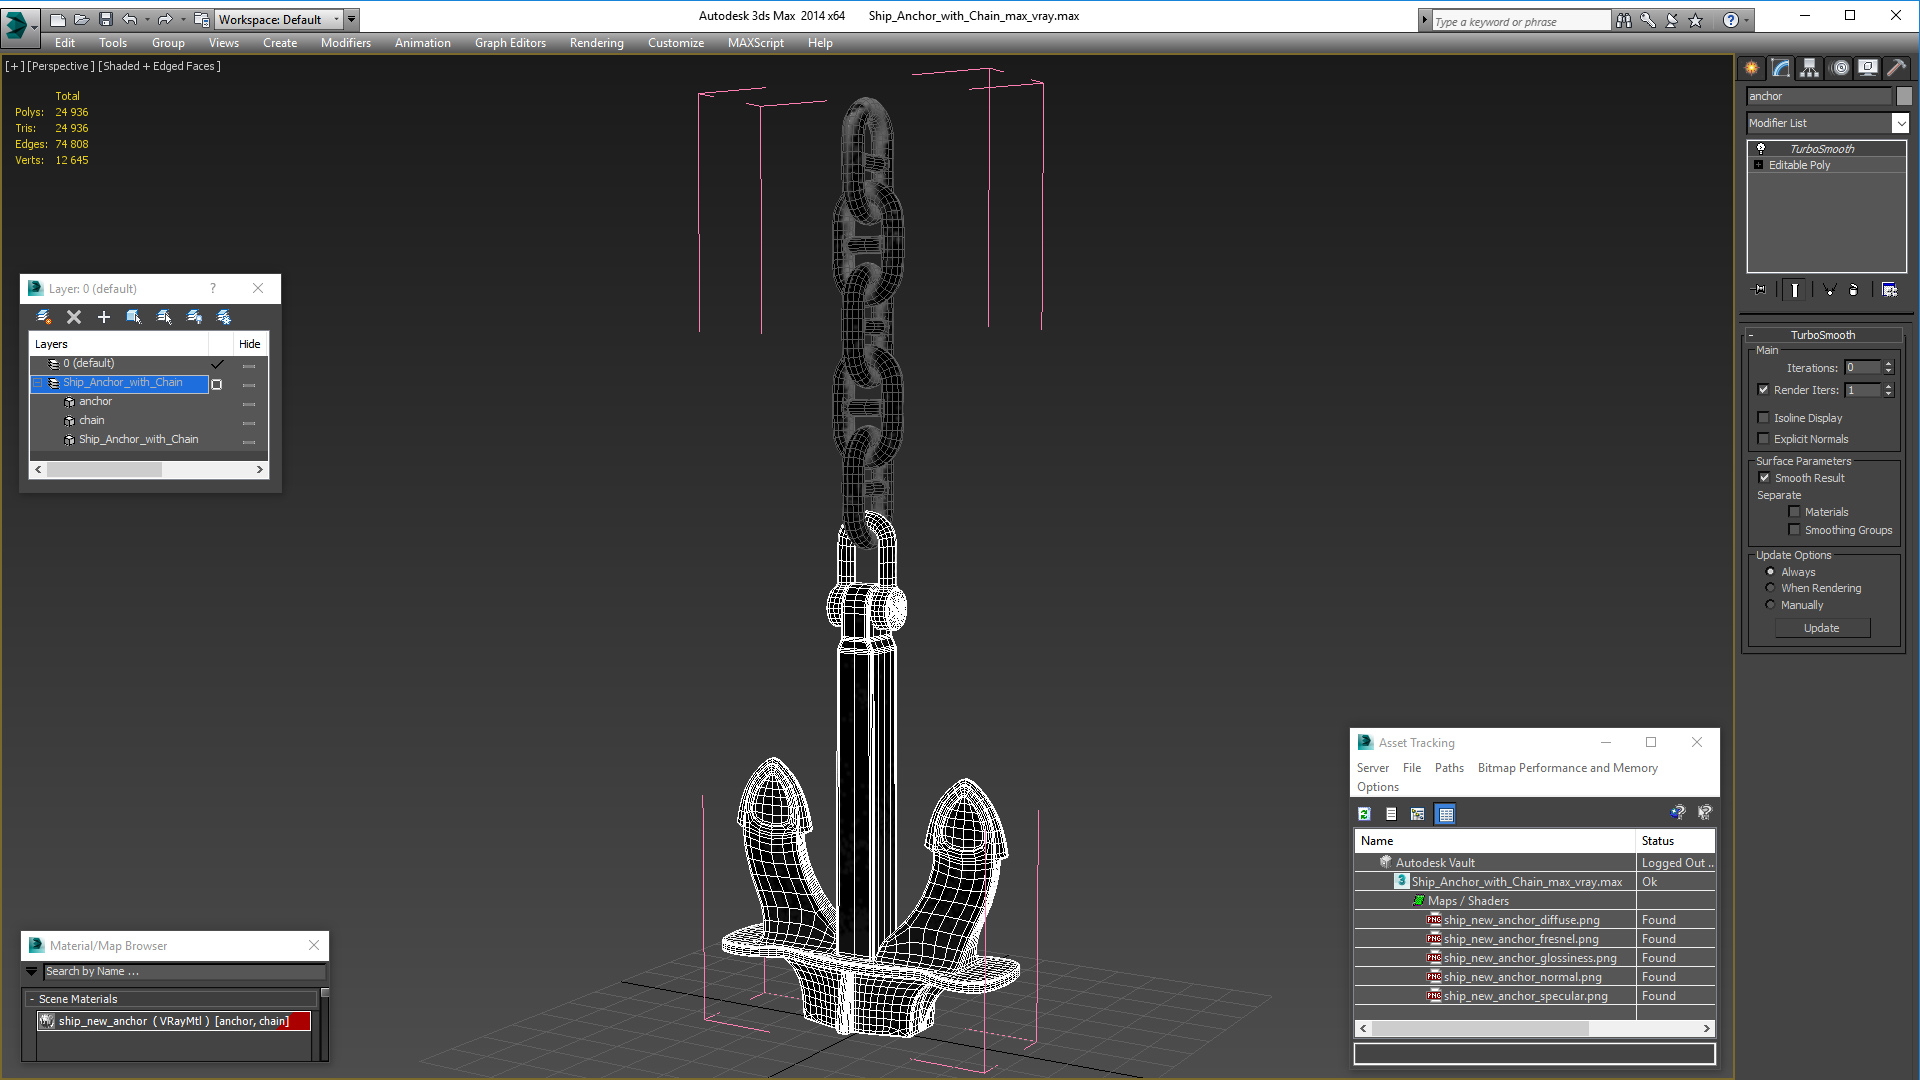Open the Hierarchy command panel tab
This screenshot has height=1080, width=1920.
click(x=1810, y=68)
